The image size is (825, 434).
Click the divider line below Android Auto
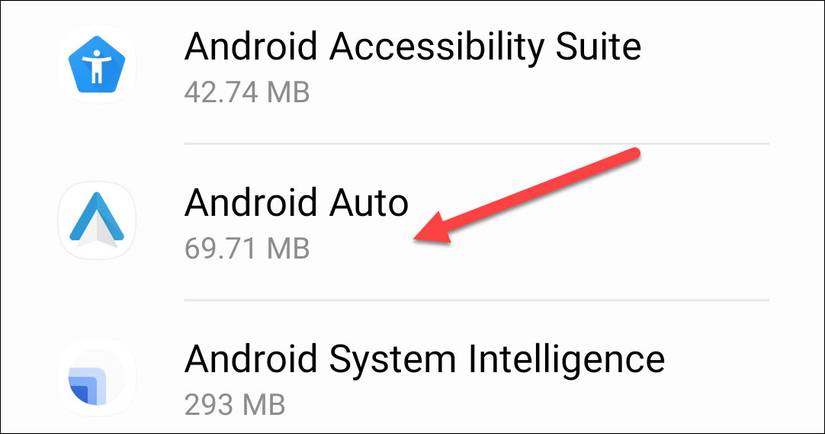click(477, 300)
